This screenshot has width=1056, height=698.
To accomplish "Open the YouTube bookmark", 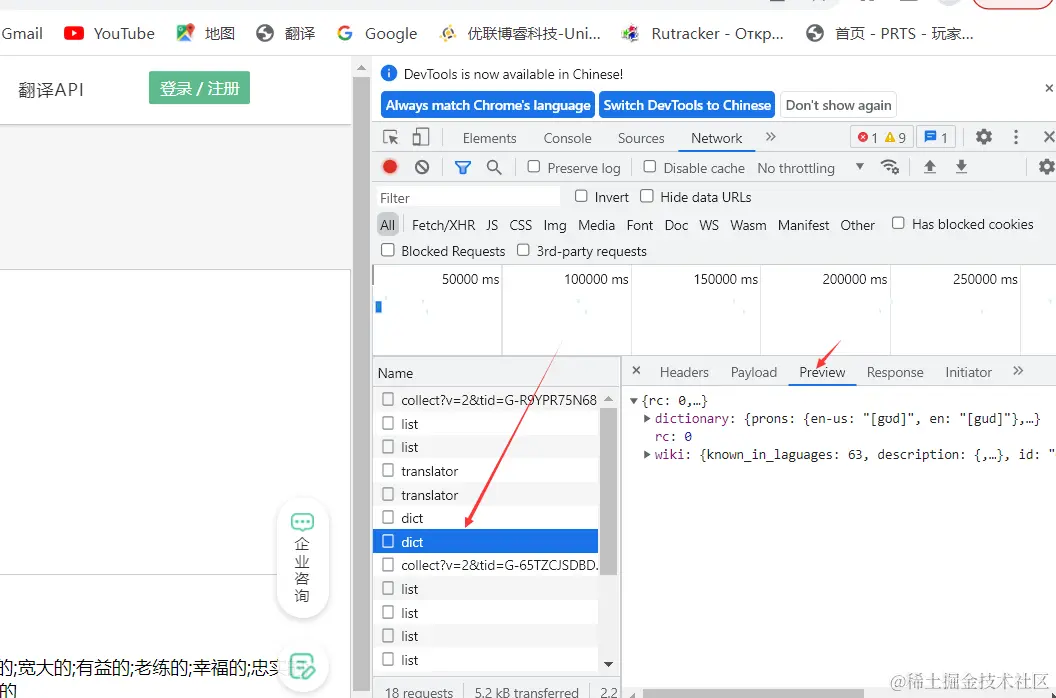I will (109, 33).
